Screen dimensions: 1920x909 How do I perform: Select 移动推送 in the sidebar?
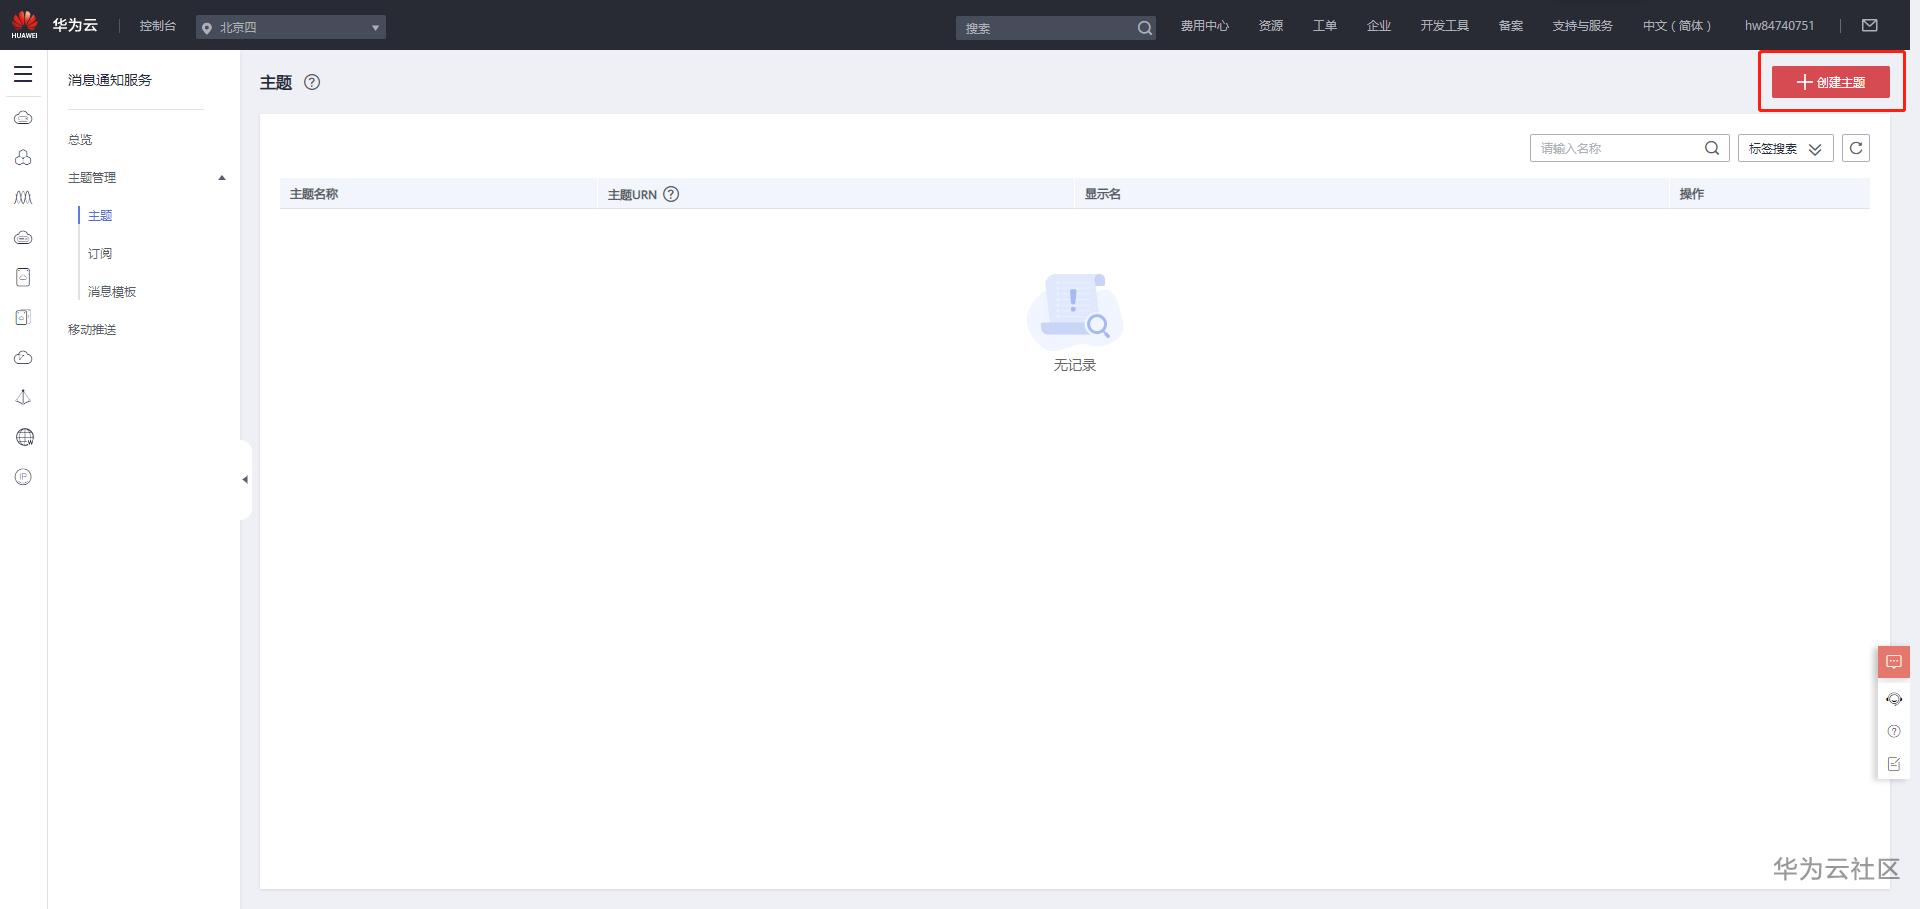(x=92, y=330)
